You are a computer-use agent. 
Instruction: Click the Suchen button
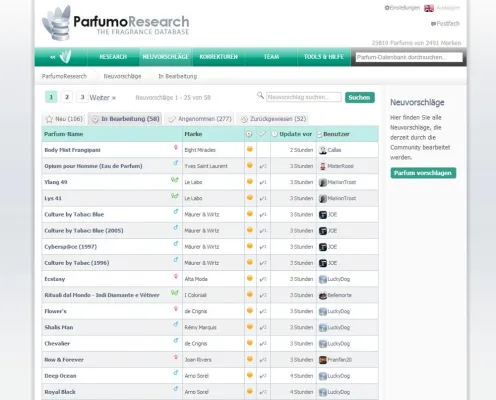(360, 97)
